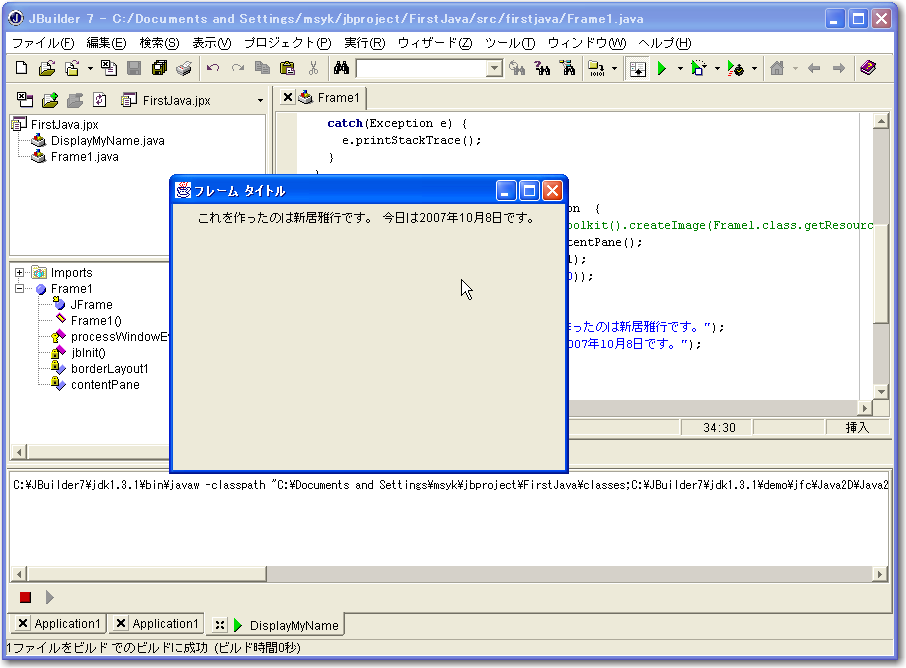Click the green Run project arrow
The height and width of the screenshot is (668, 906).
662,68
